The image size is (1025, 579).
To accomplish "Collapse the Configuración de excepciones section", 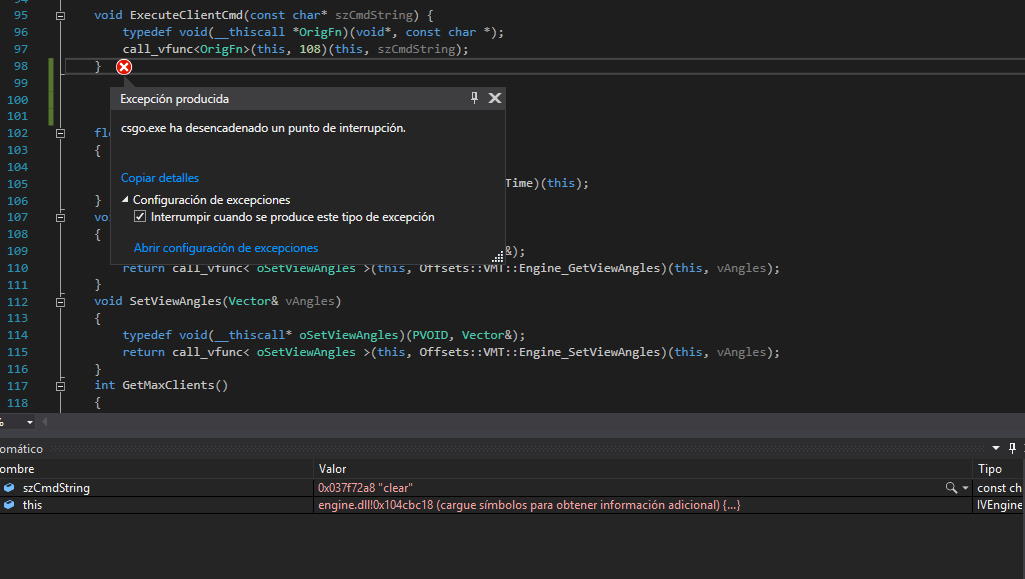I will coord(126,200).
